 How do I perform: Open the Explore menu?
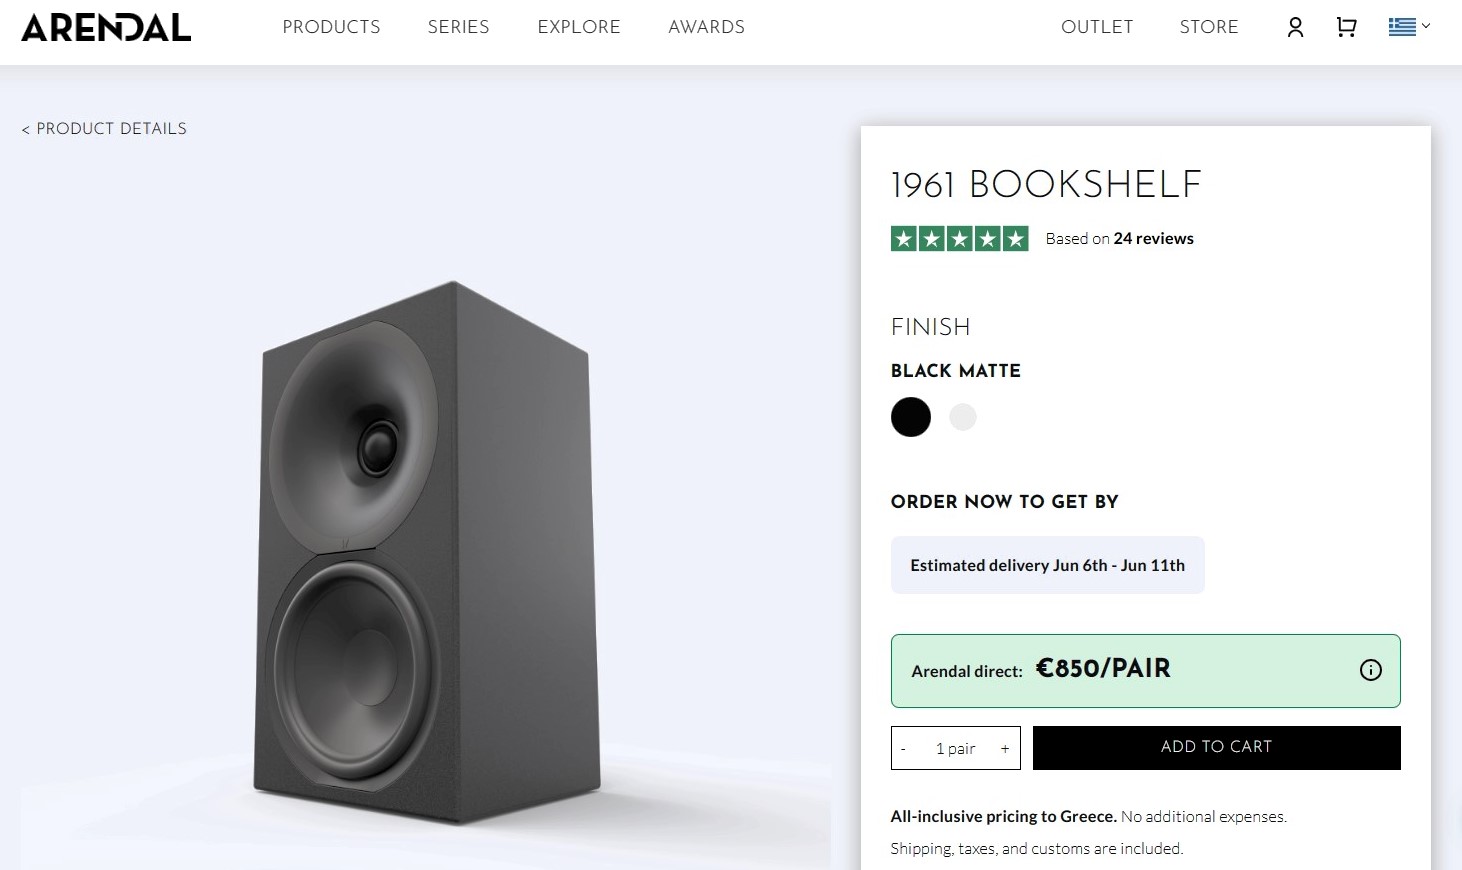[578, 27]
